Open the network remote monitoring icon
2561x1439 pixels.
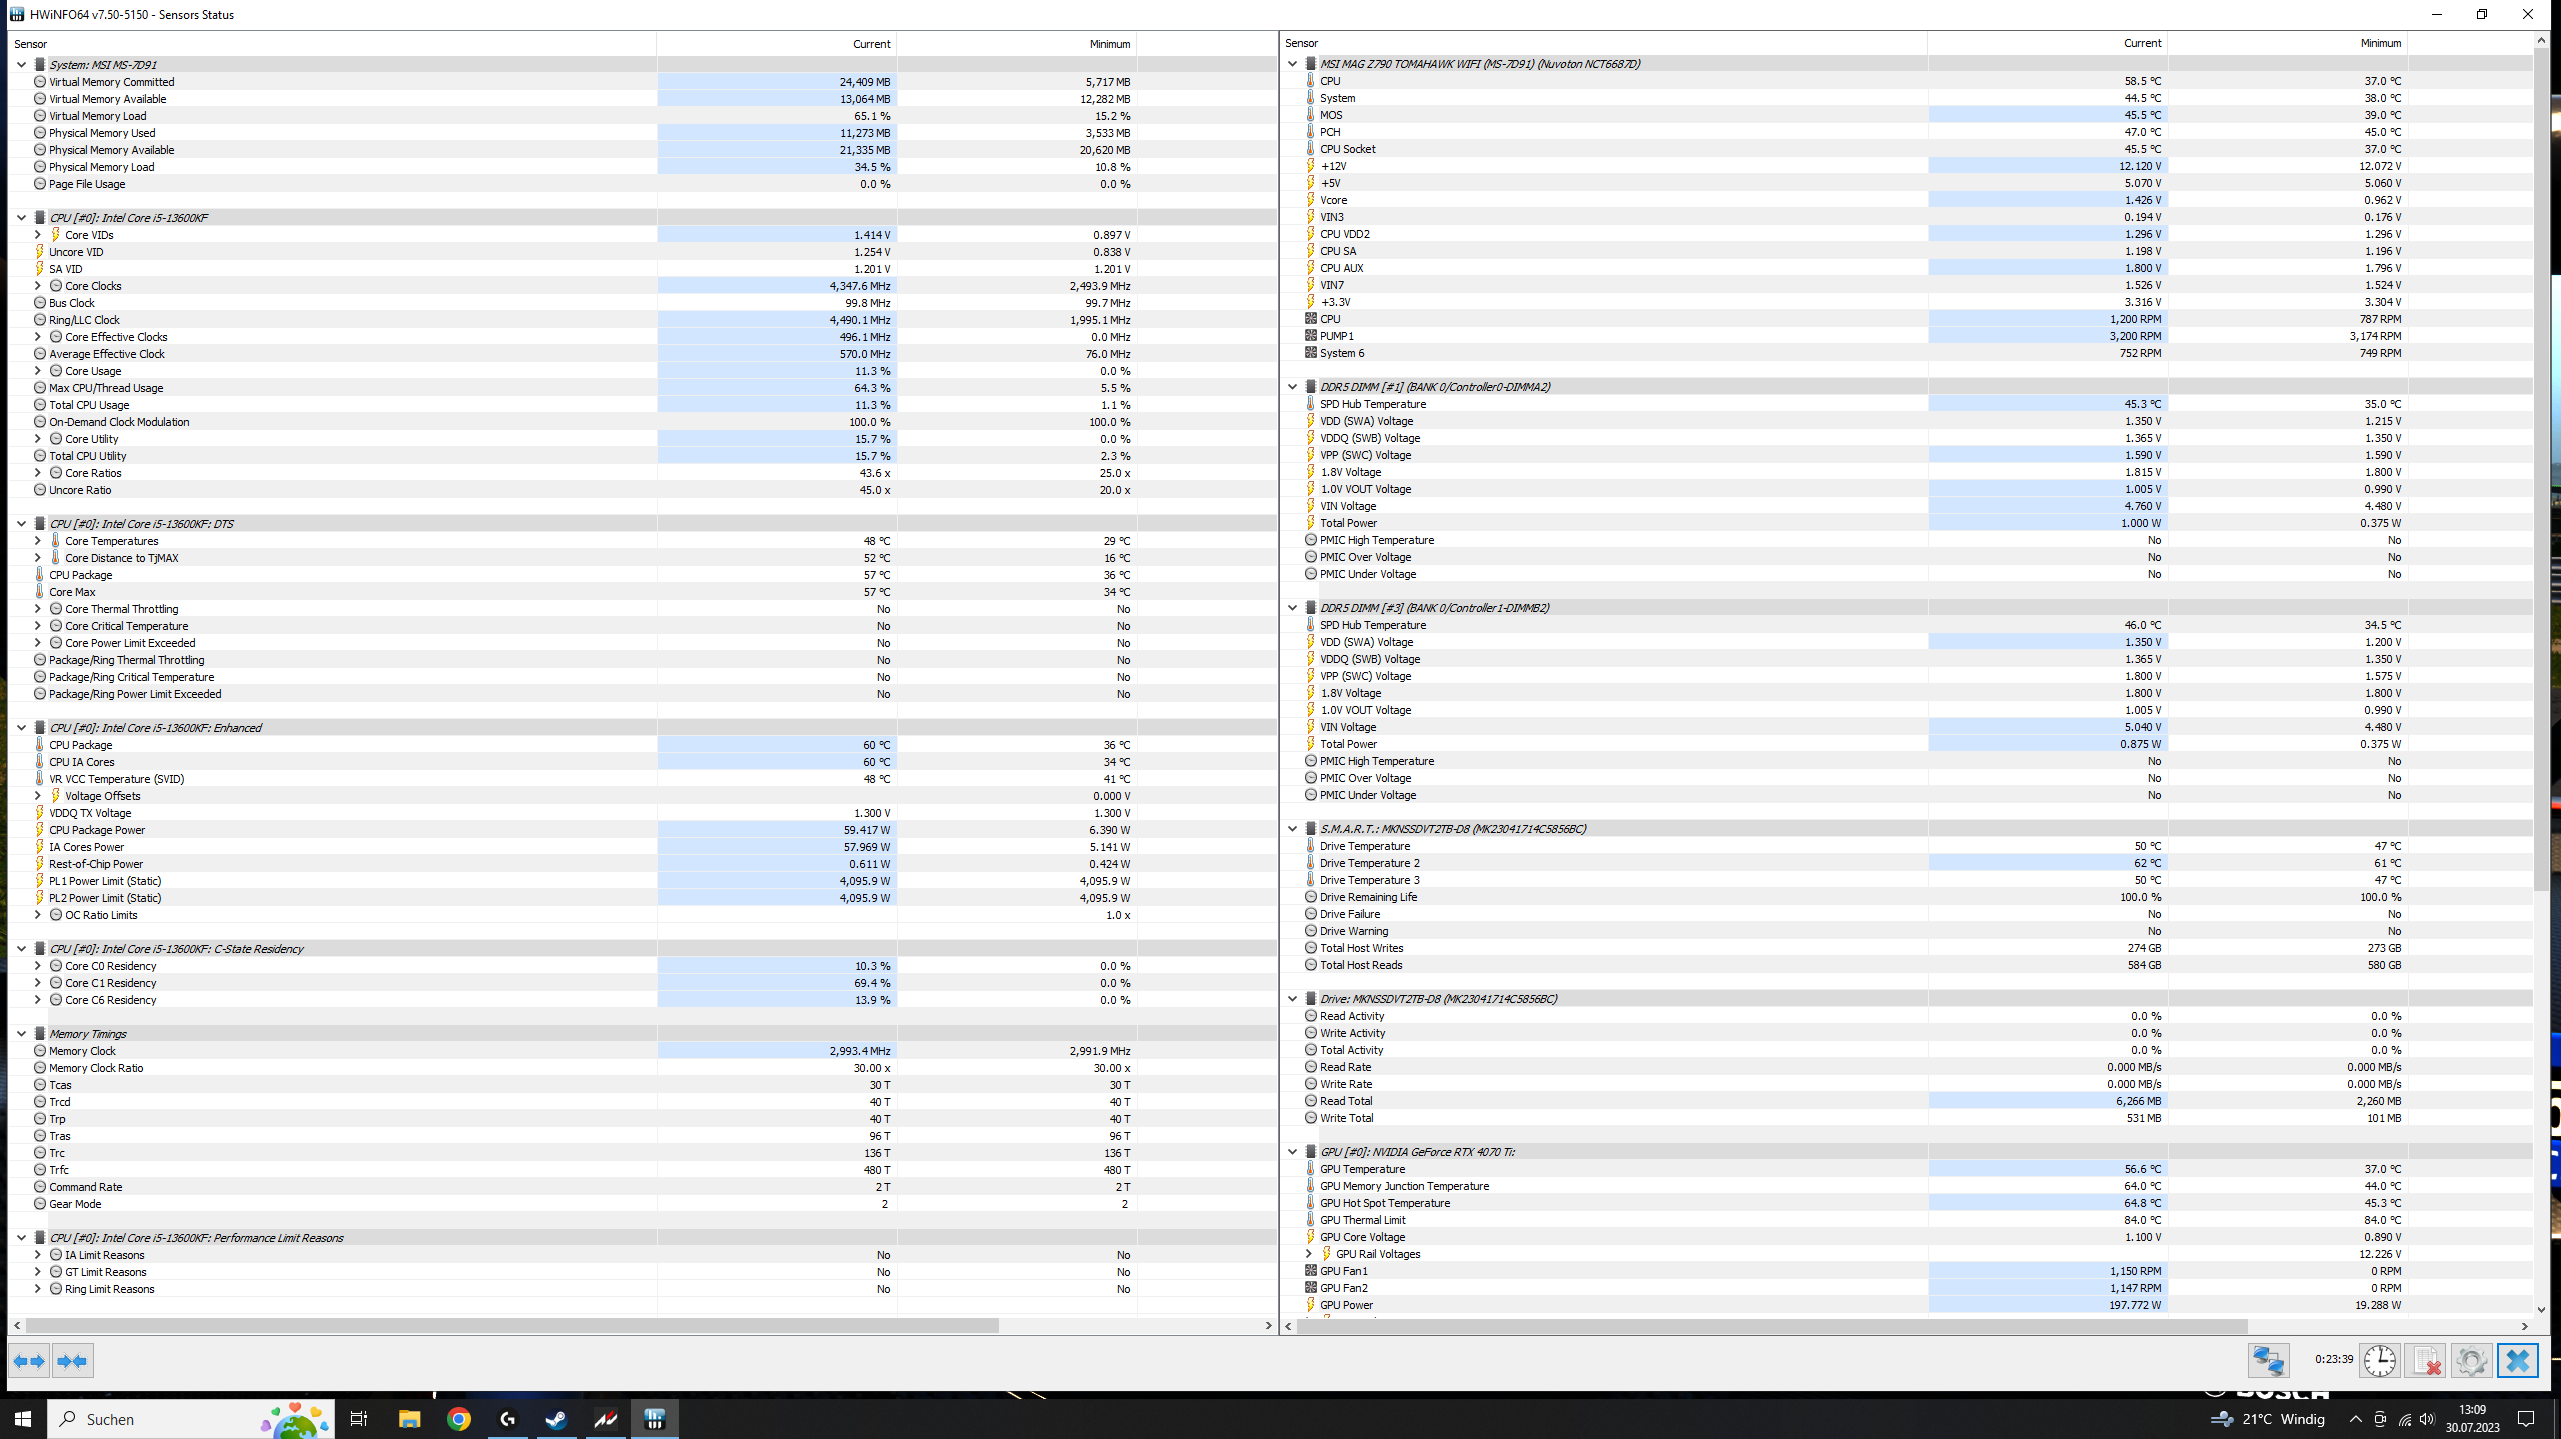pos(2268,1361)
